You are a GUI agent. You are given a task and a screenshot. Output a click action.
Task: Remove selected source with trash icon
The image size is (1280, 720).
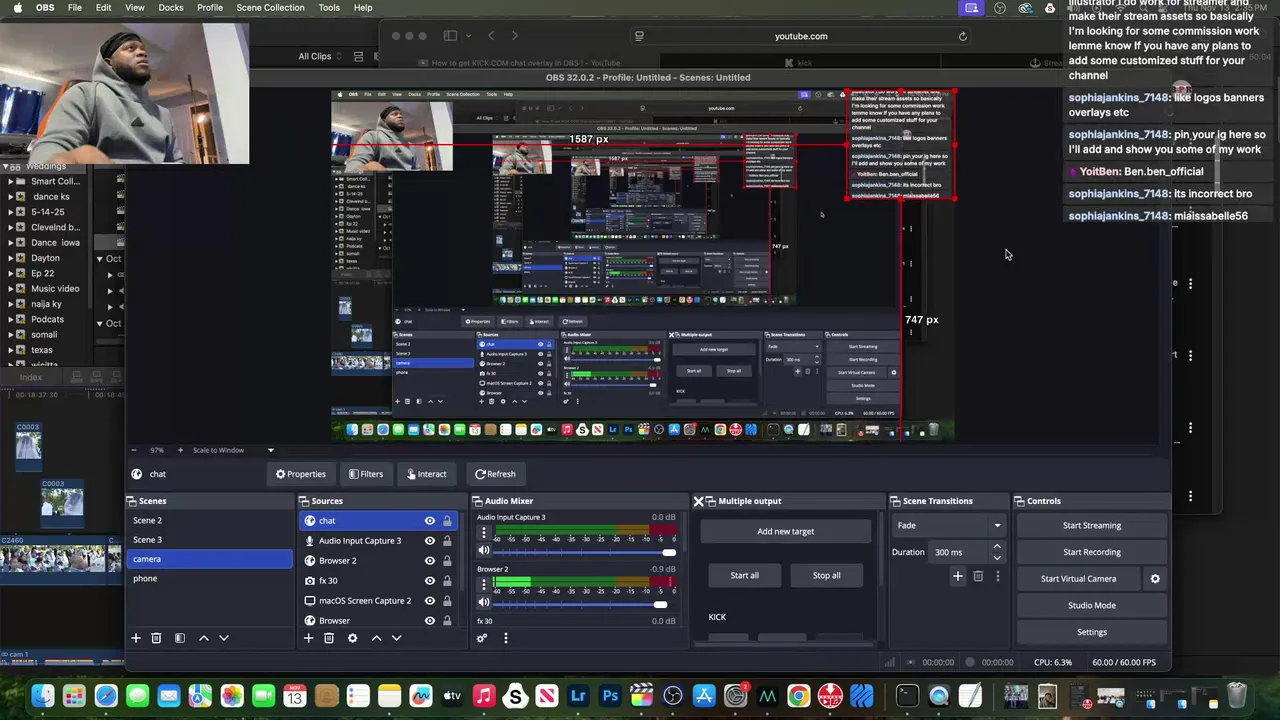coord(329,638)
